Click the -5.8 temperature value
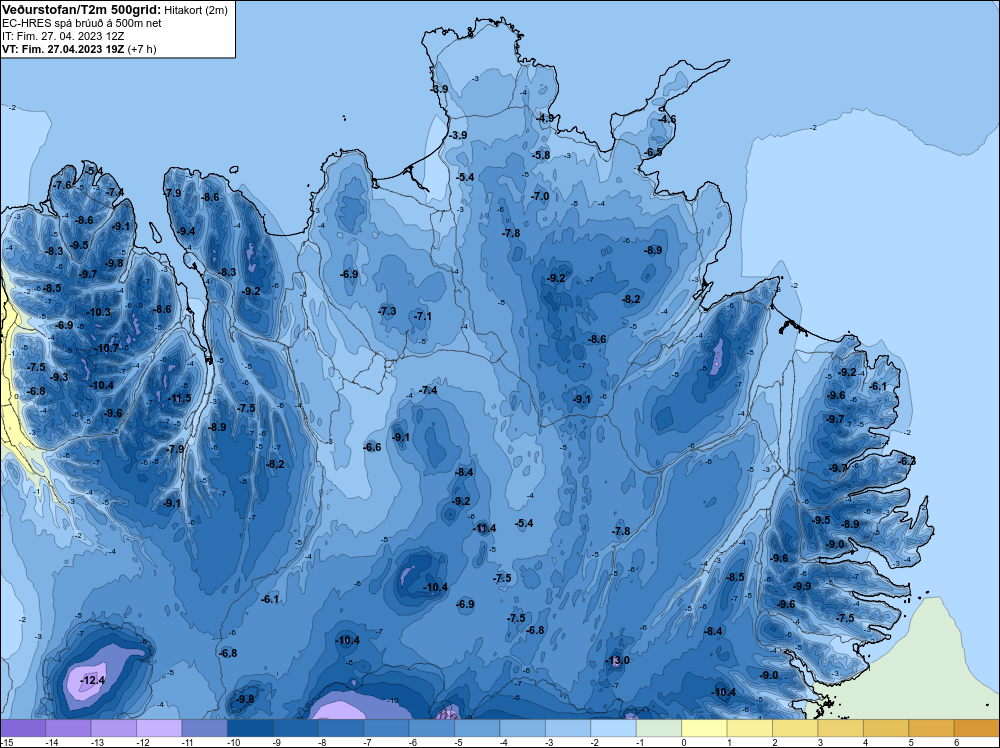Screen dimensions: 1000x748 541,155
